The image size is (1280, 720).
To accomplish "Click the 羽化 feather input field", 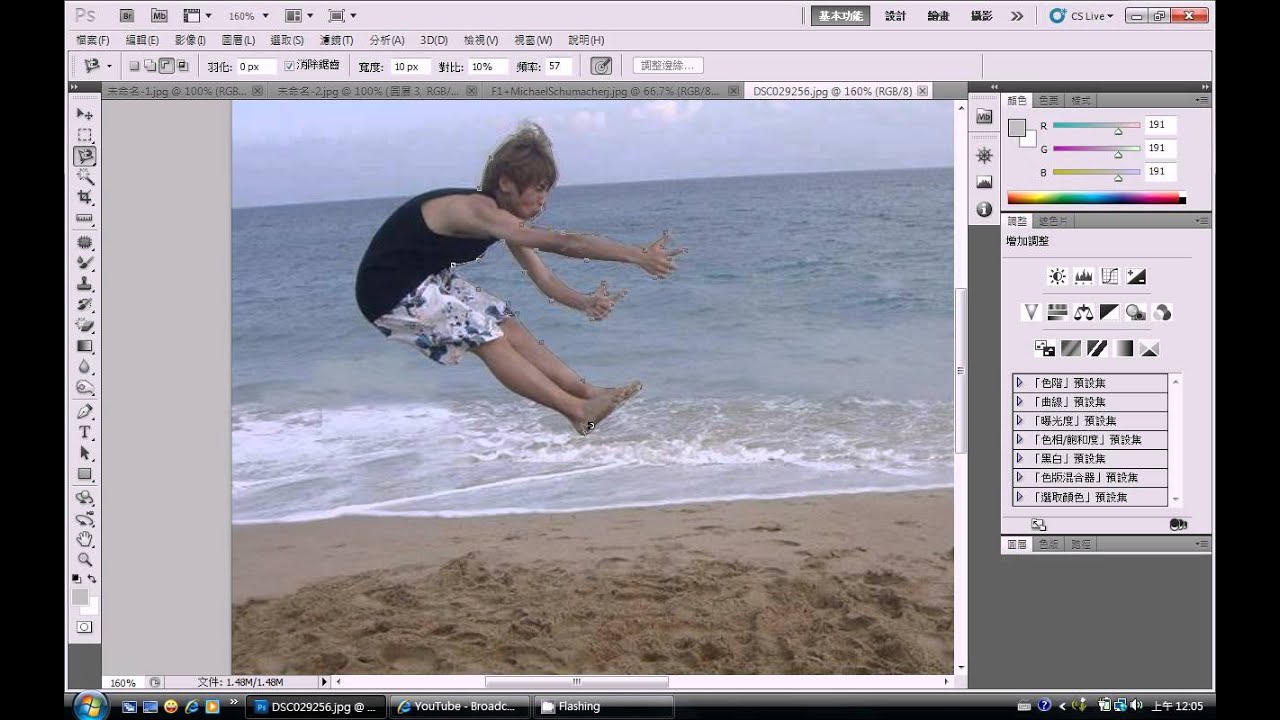I will (256, 66).
